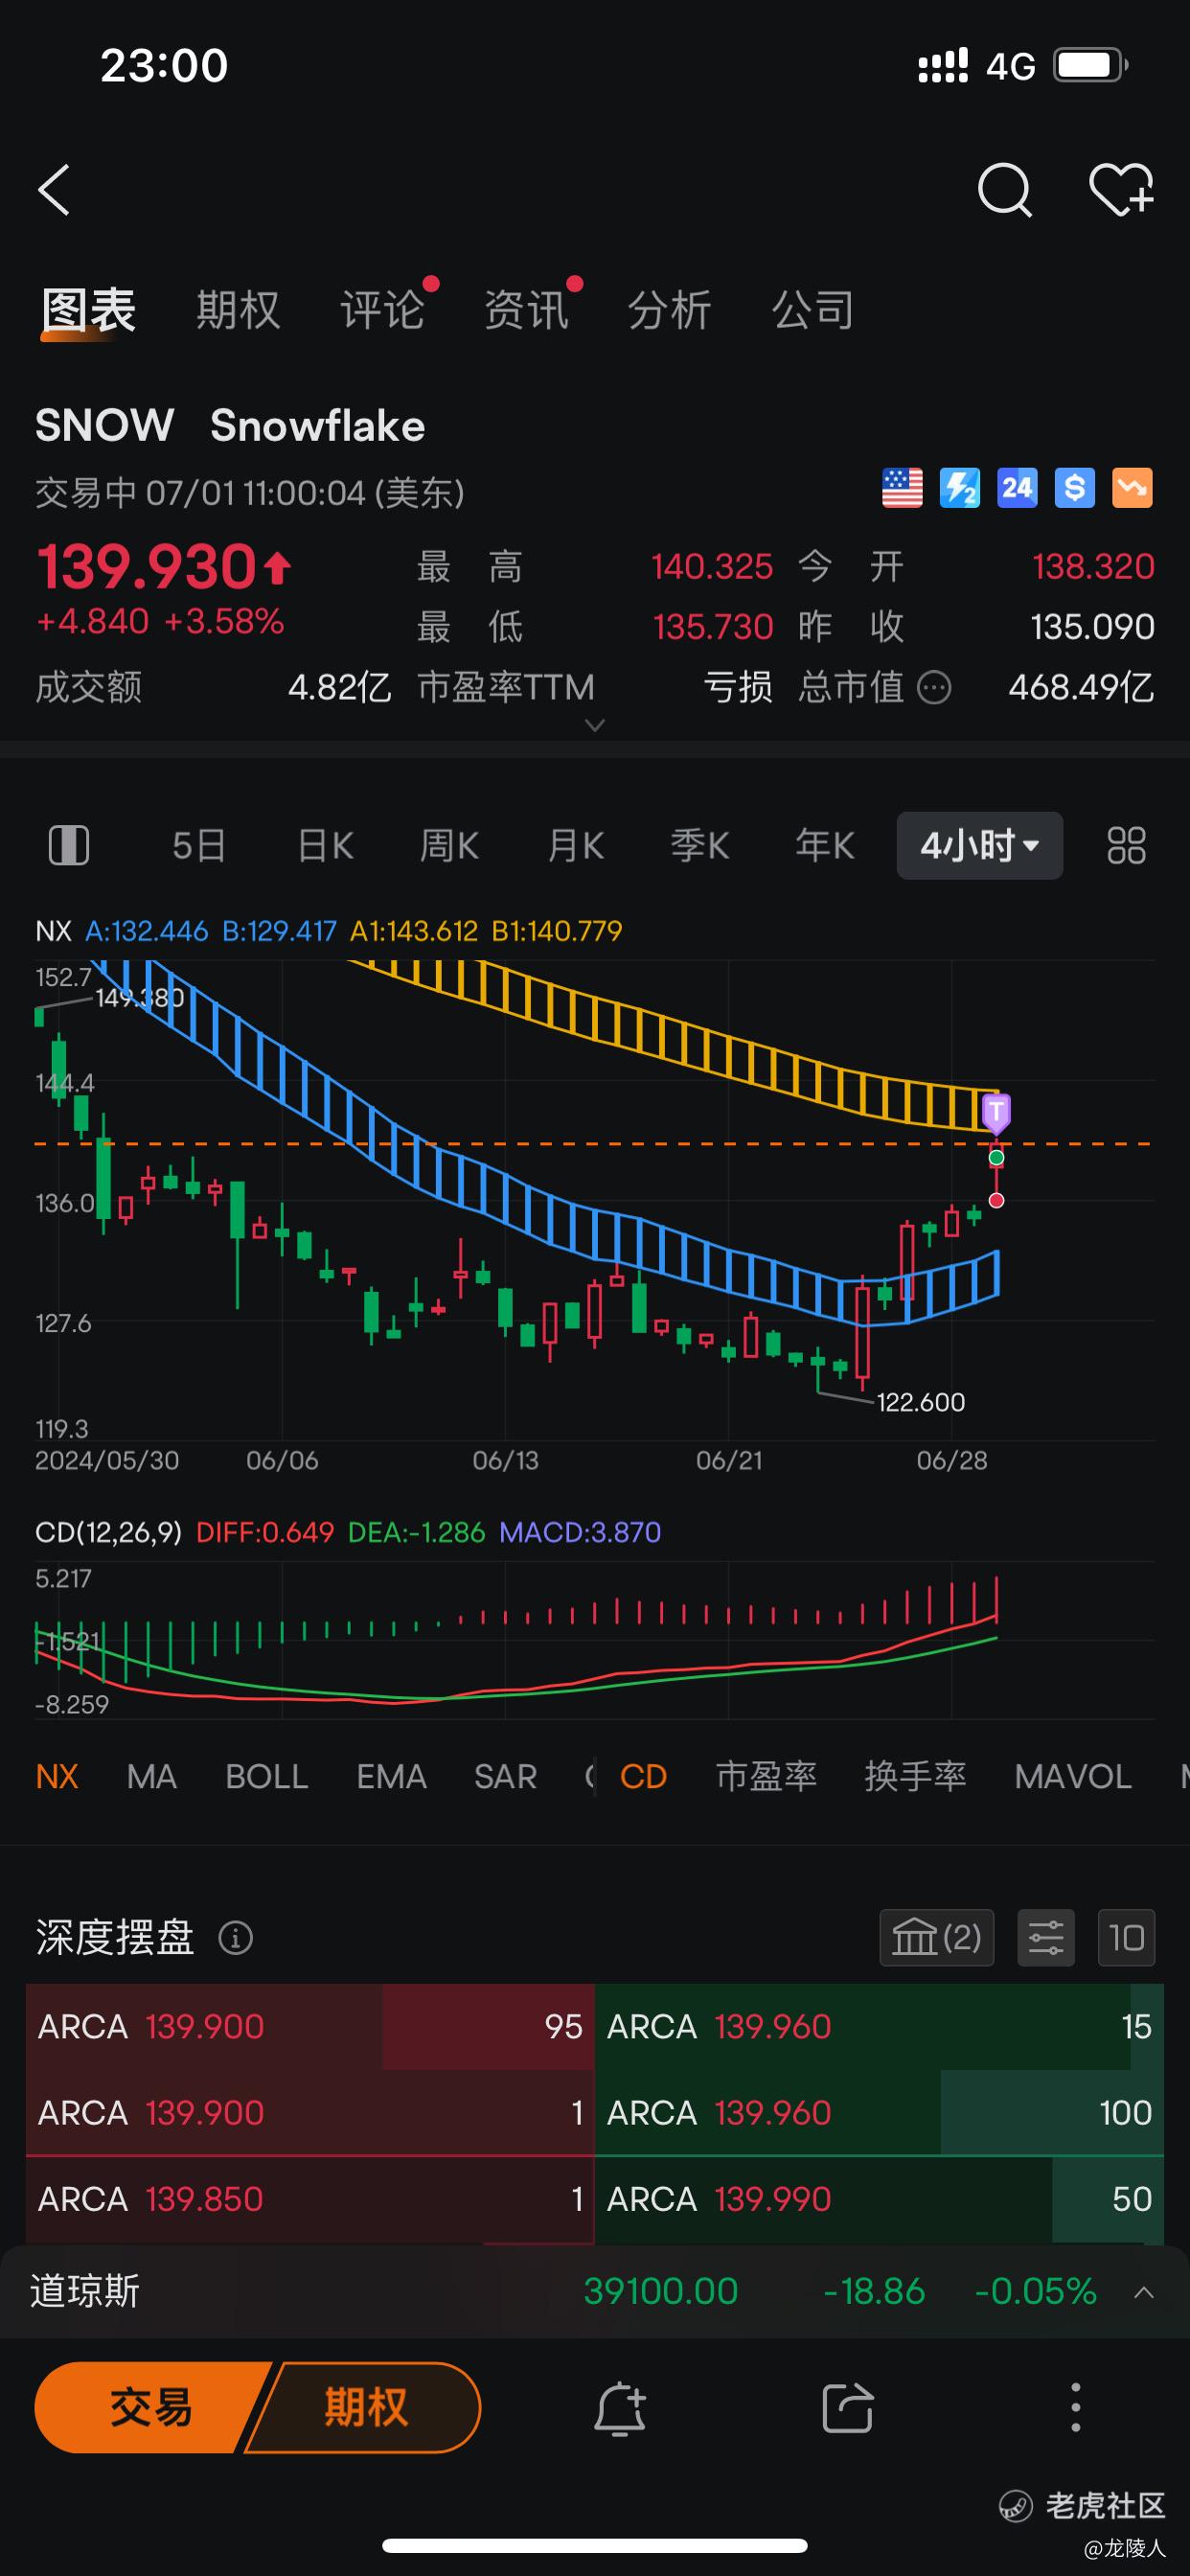Open depth order book info icon
The image size is (1190, 2576).
[x=235, y=1938]
